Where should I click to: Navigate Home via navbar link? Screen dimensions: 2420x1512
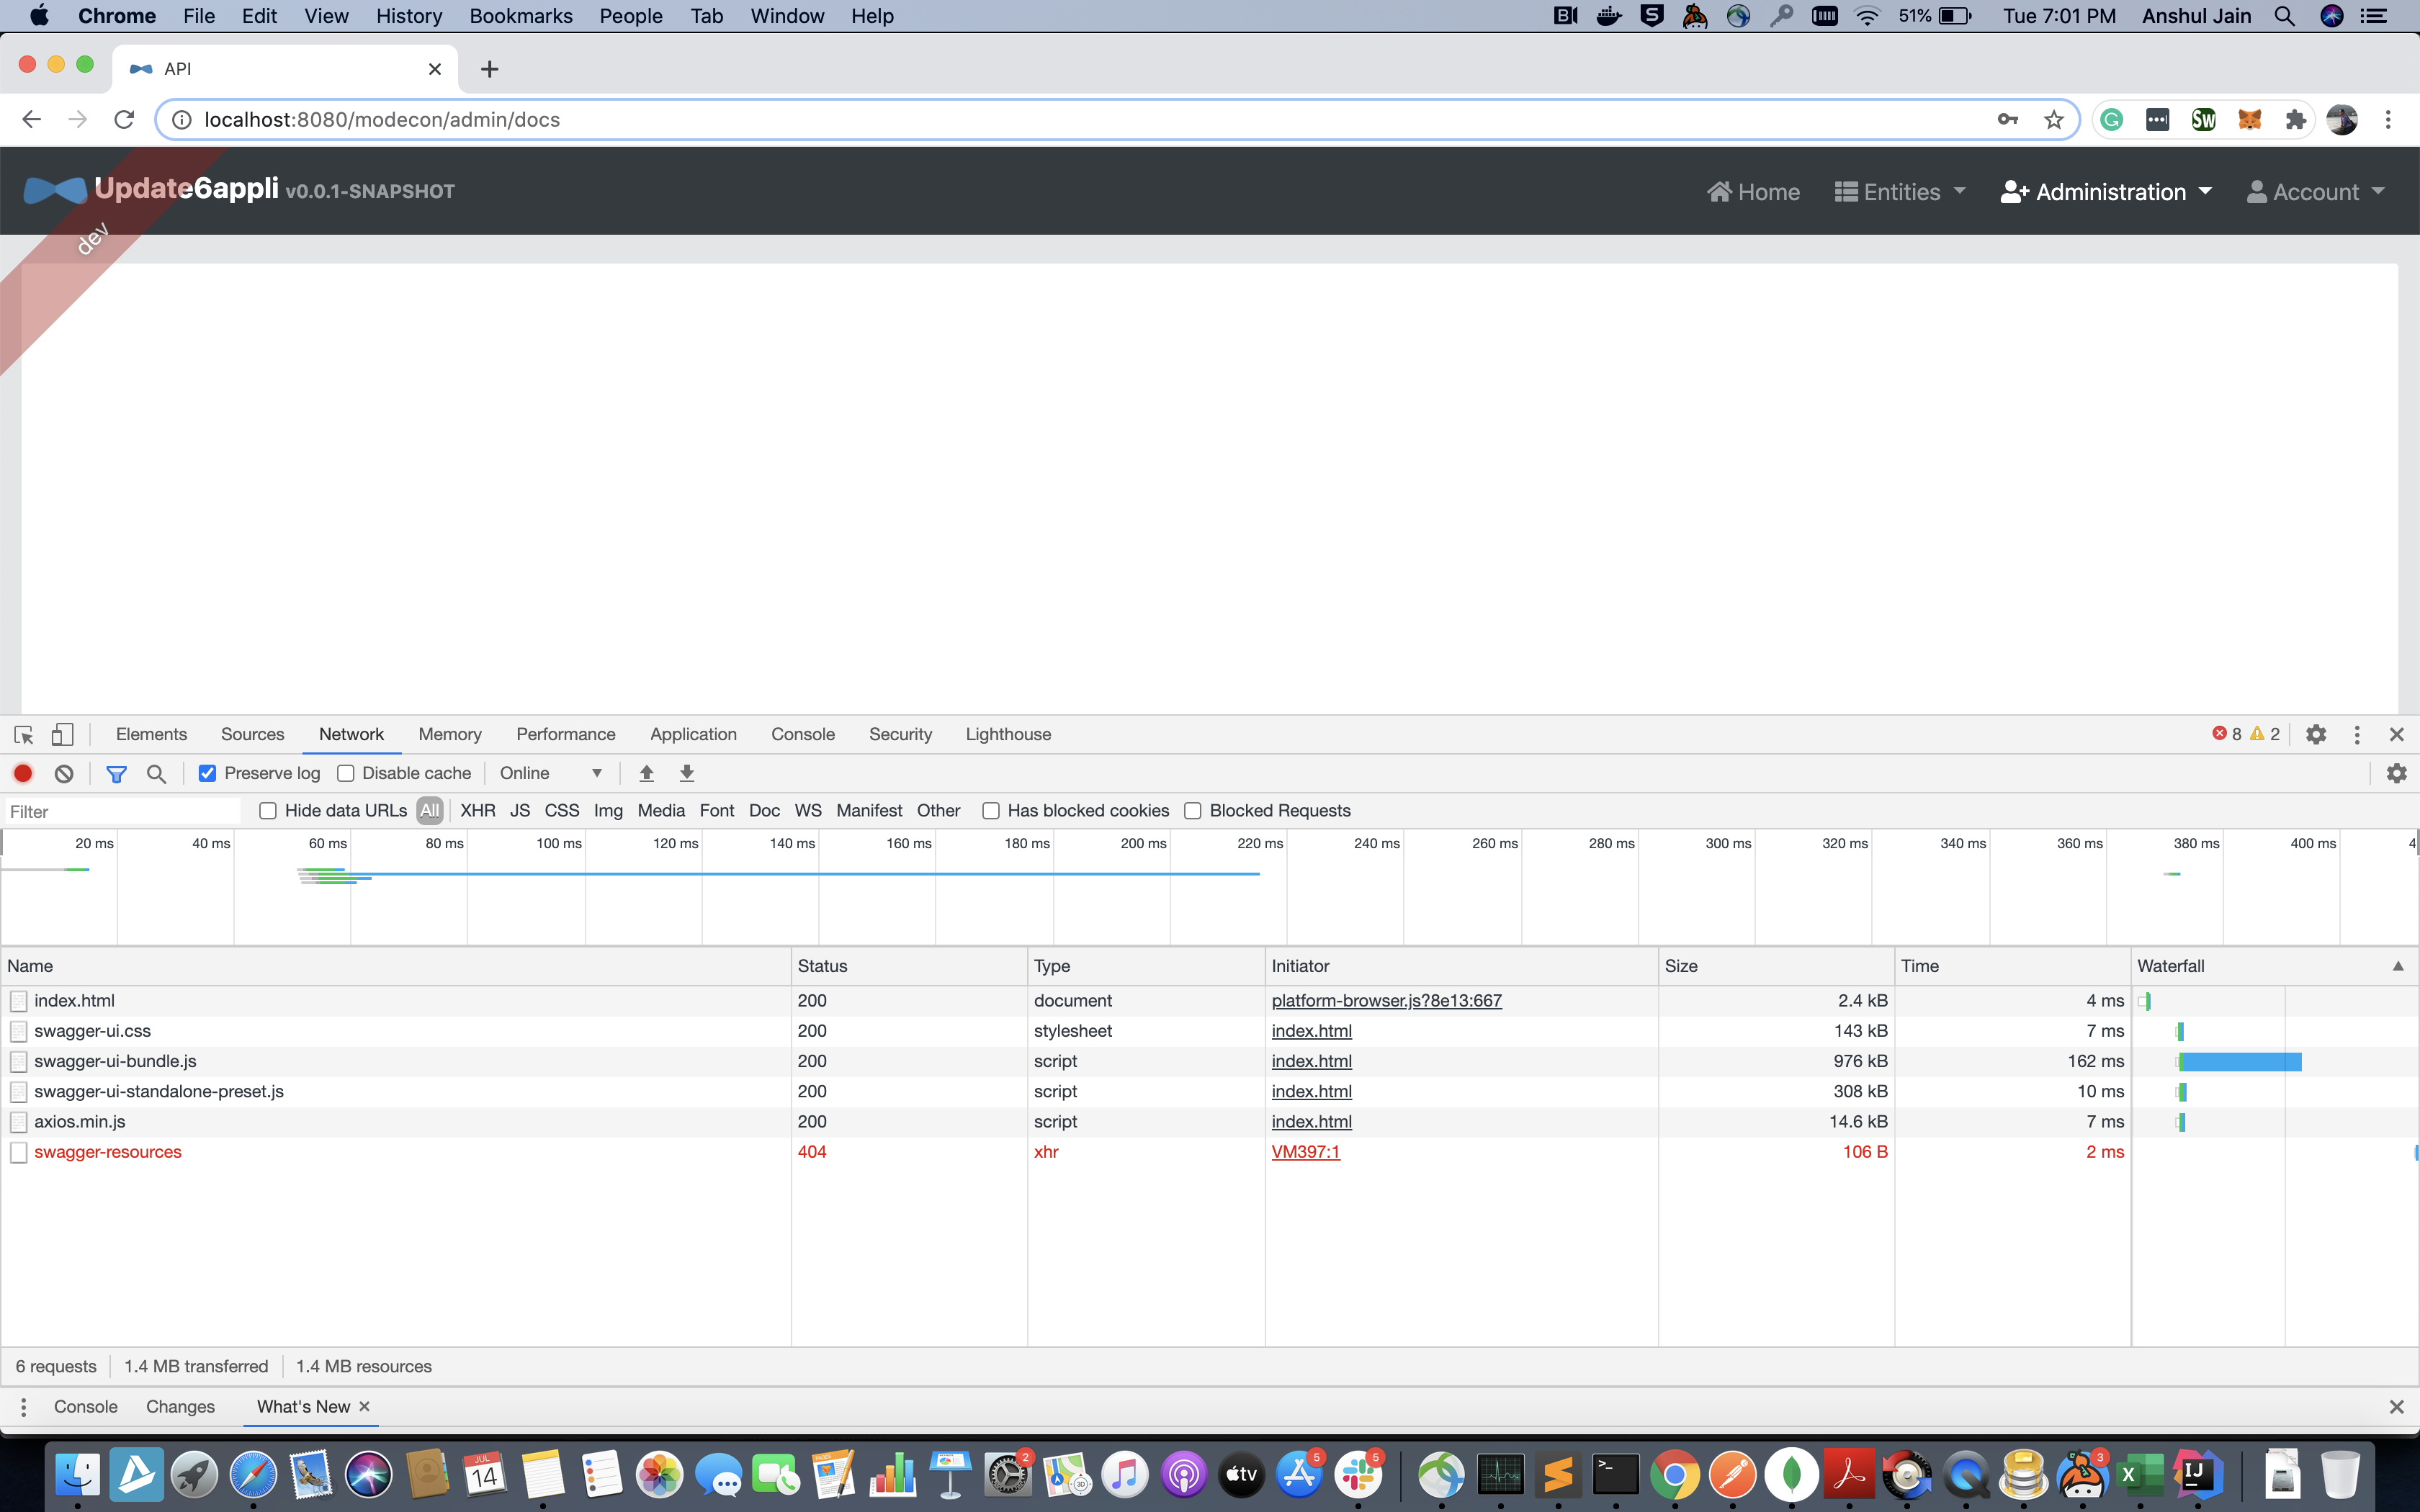click(x=1753, y=191)
